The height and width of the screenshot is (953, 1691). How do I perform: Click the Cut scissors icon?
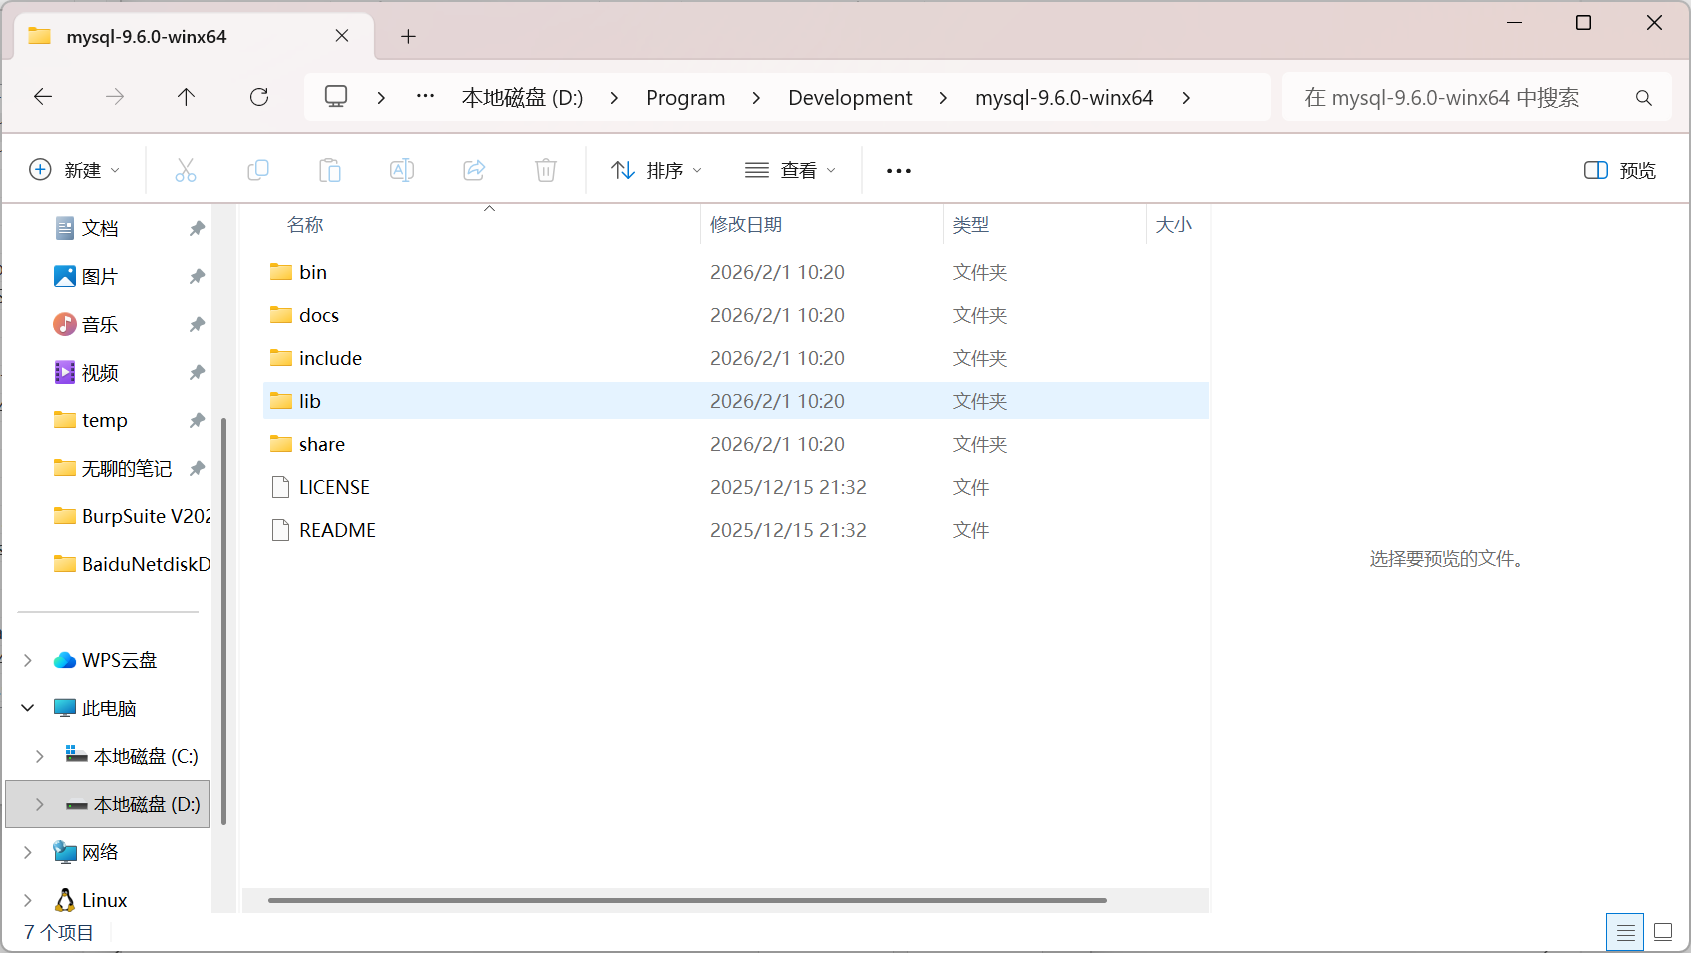click(186, 170)
